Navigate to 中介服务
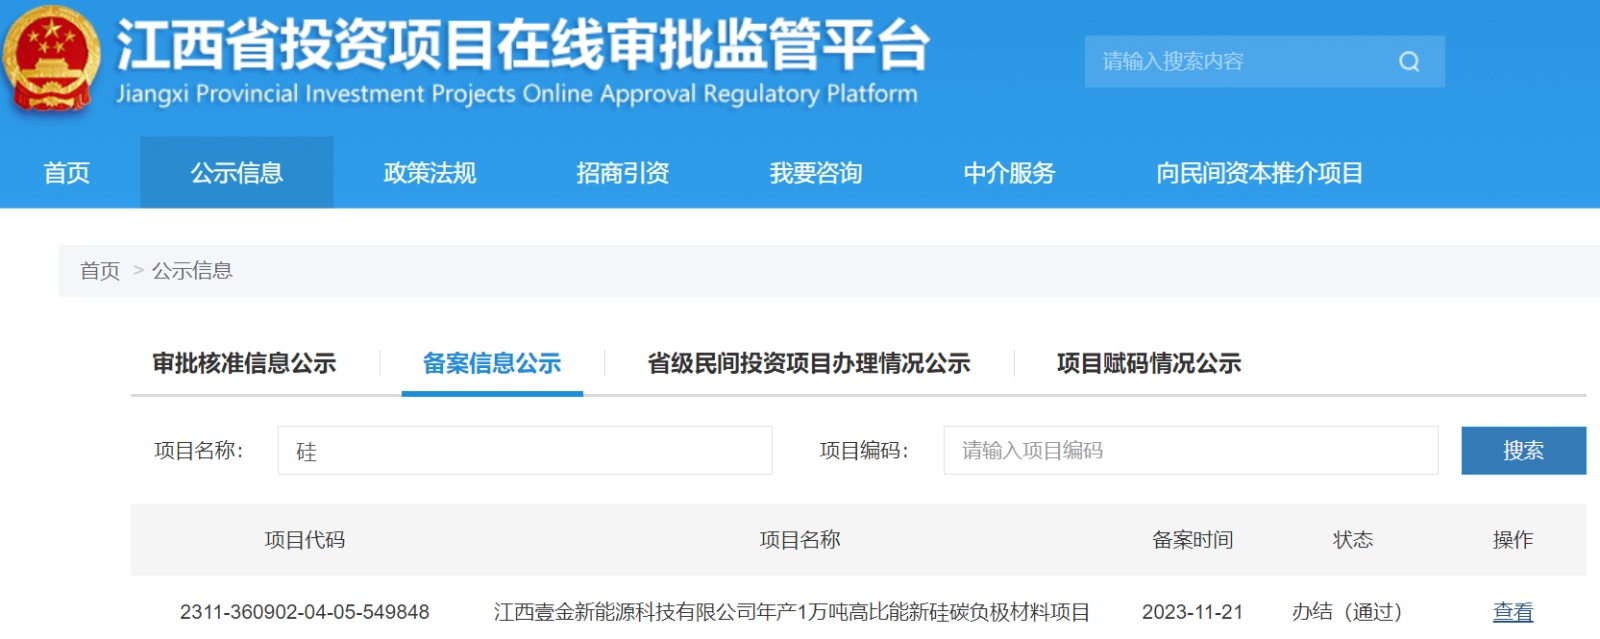The image size is (1600, 639). click(x=1008, y=173)
